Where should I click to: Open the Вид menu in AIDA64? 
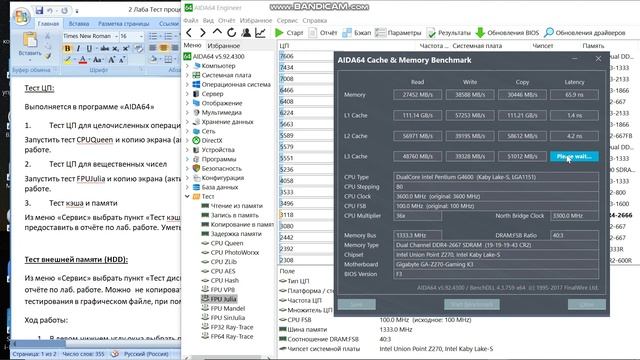pyautogui.click(x=208, y=20)
